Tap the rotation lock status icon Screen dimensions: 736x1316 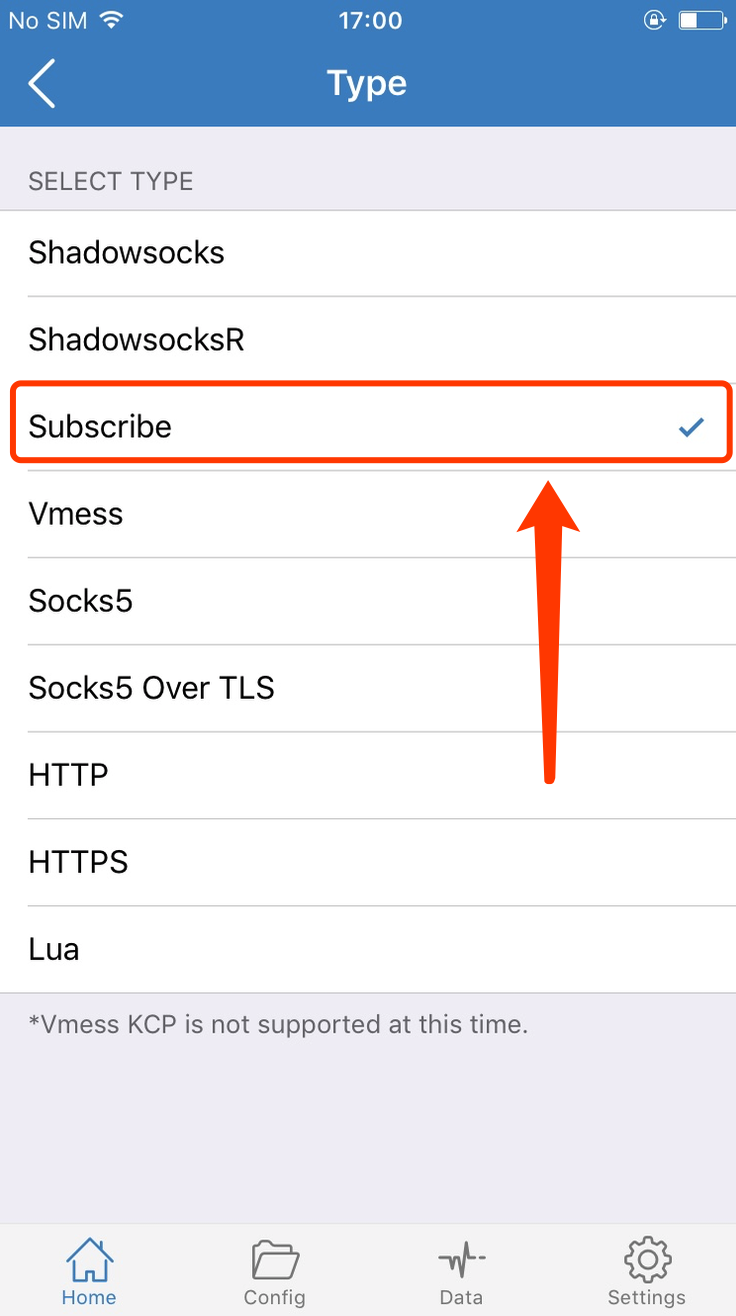click(x=654, y=20)
